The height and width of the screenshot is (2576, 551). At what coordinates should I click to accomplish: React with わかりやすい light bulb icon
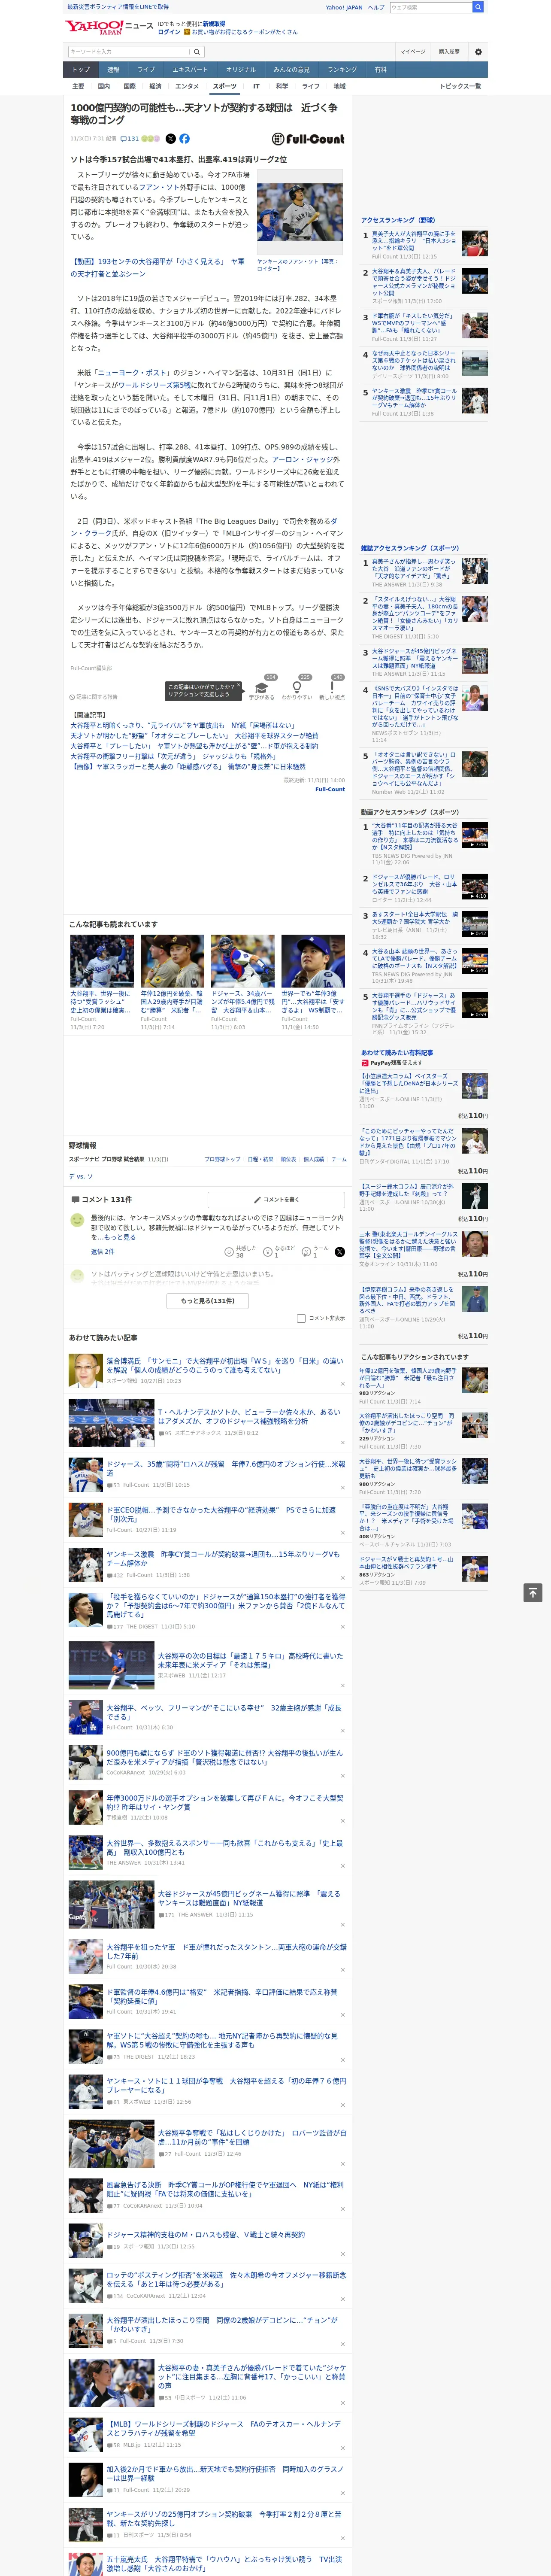pyautogui.click(x=297, y=688)
